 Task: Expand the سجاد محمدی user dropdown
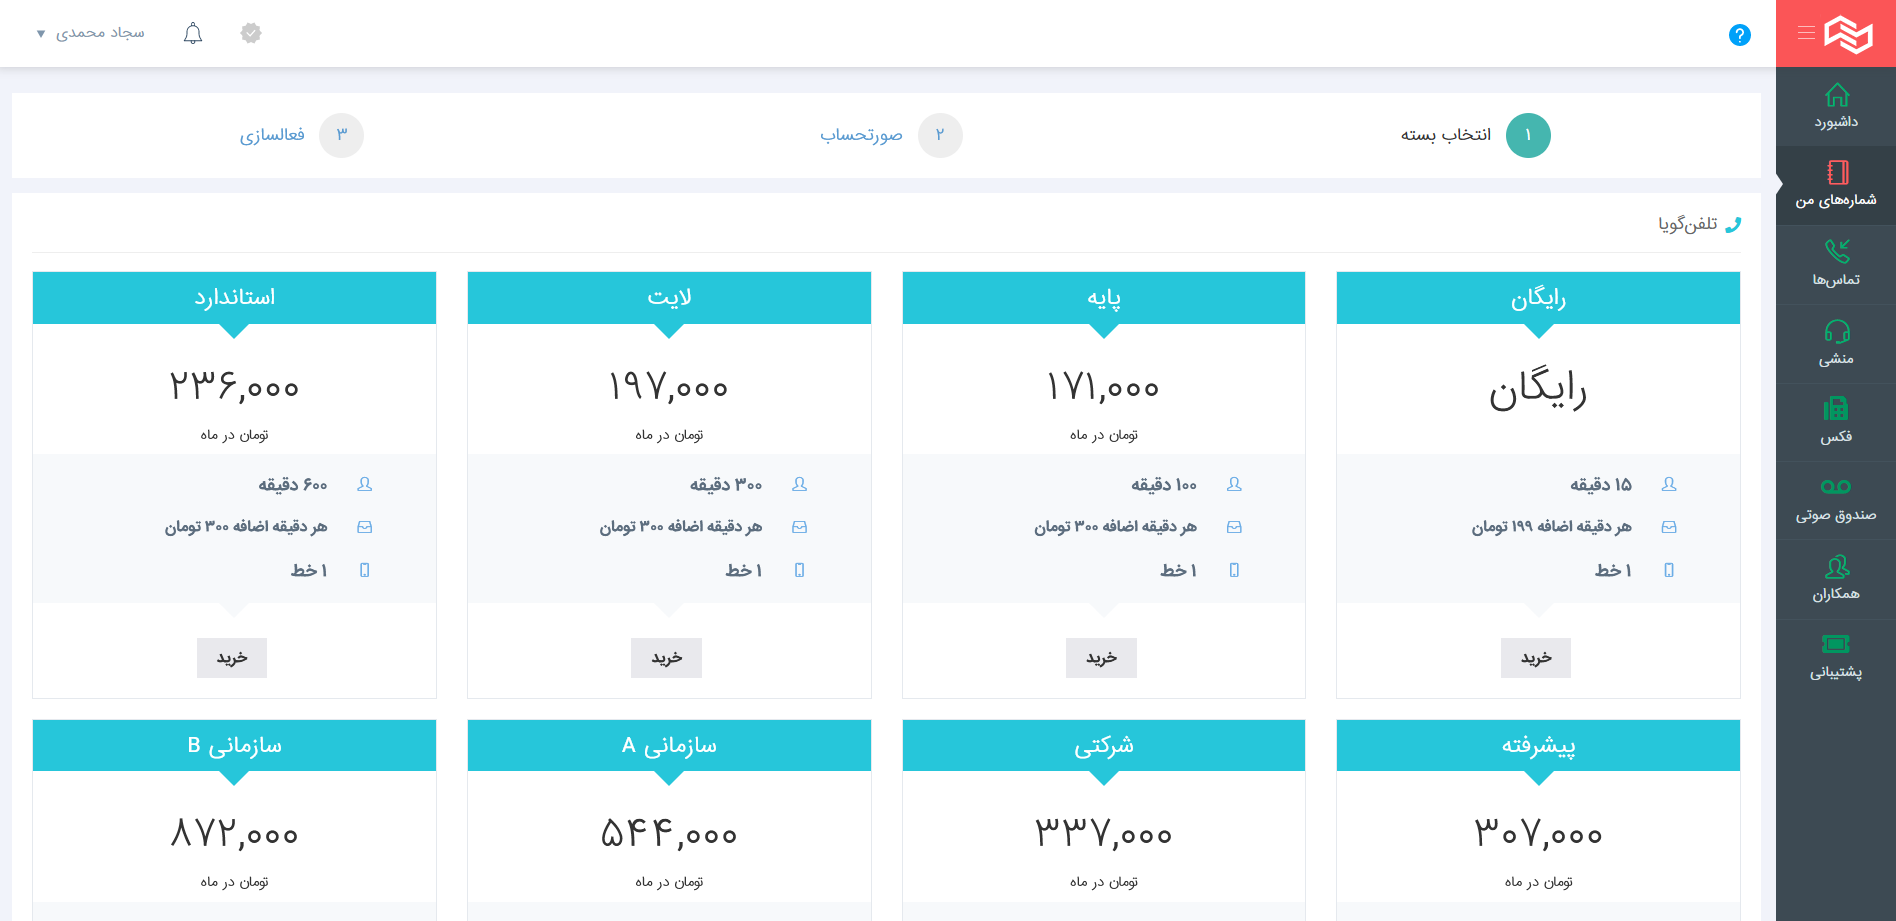(x=91, y=34)
